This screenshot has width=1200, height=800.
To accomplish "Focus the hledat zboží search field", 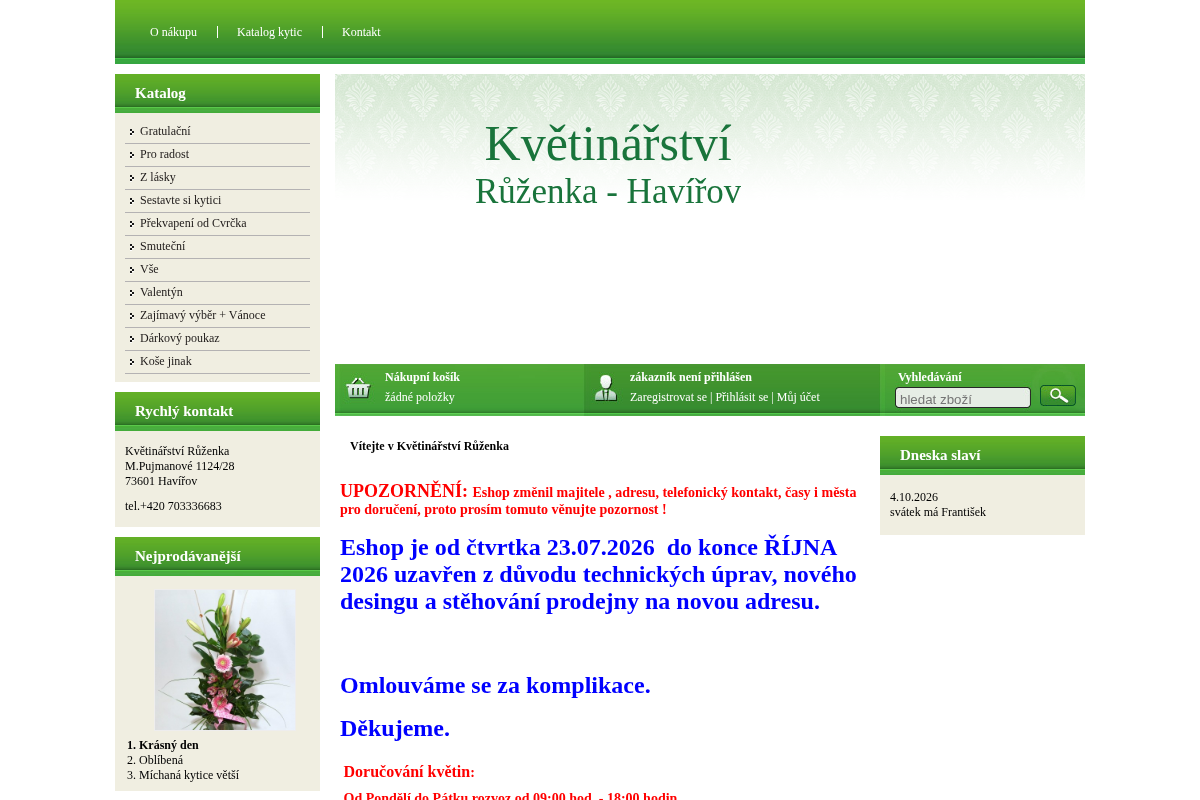I will pos(963,398).
